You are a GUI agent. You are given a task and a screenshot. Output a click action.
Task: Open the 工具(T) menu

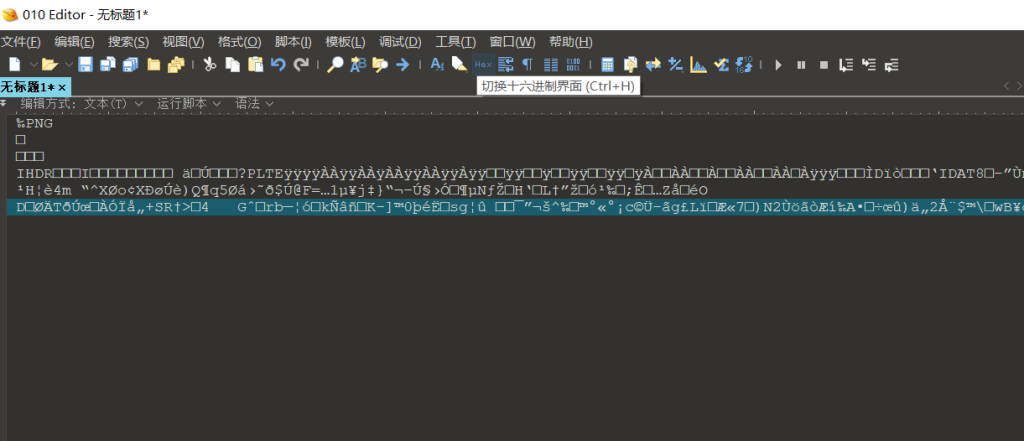tap(455, 41)
